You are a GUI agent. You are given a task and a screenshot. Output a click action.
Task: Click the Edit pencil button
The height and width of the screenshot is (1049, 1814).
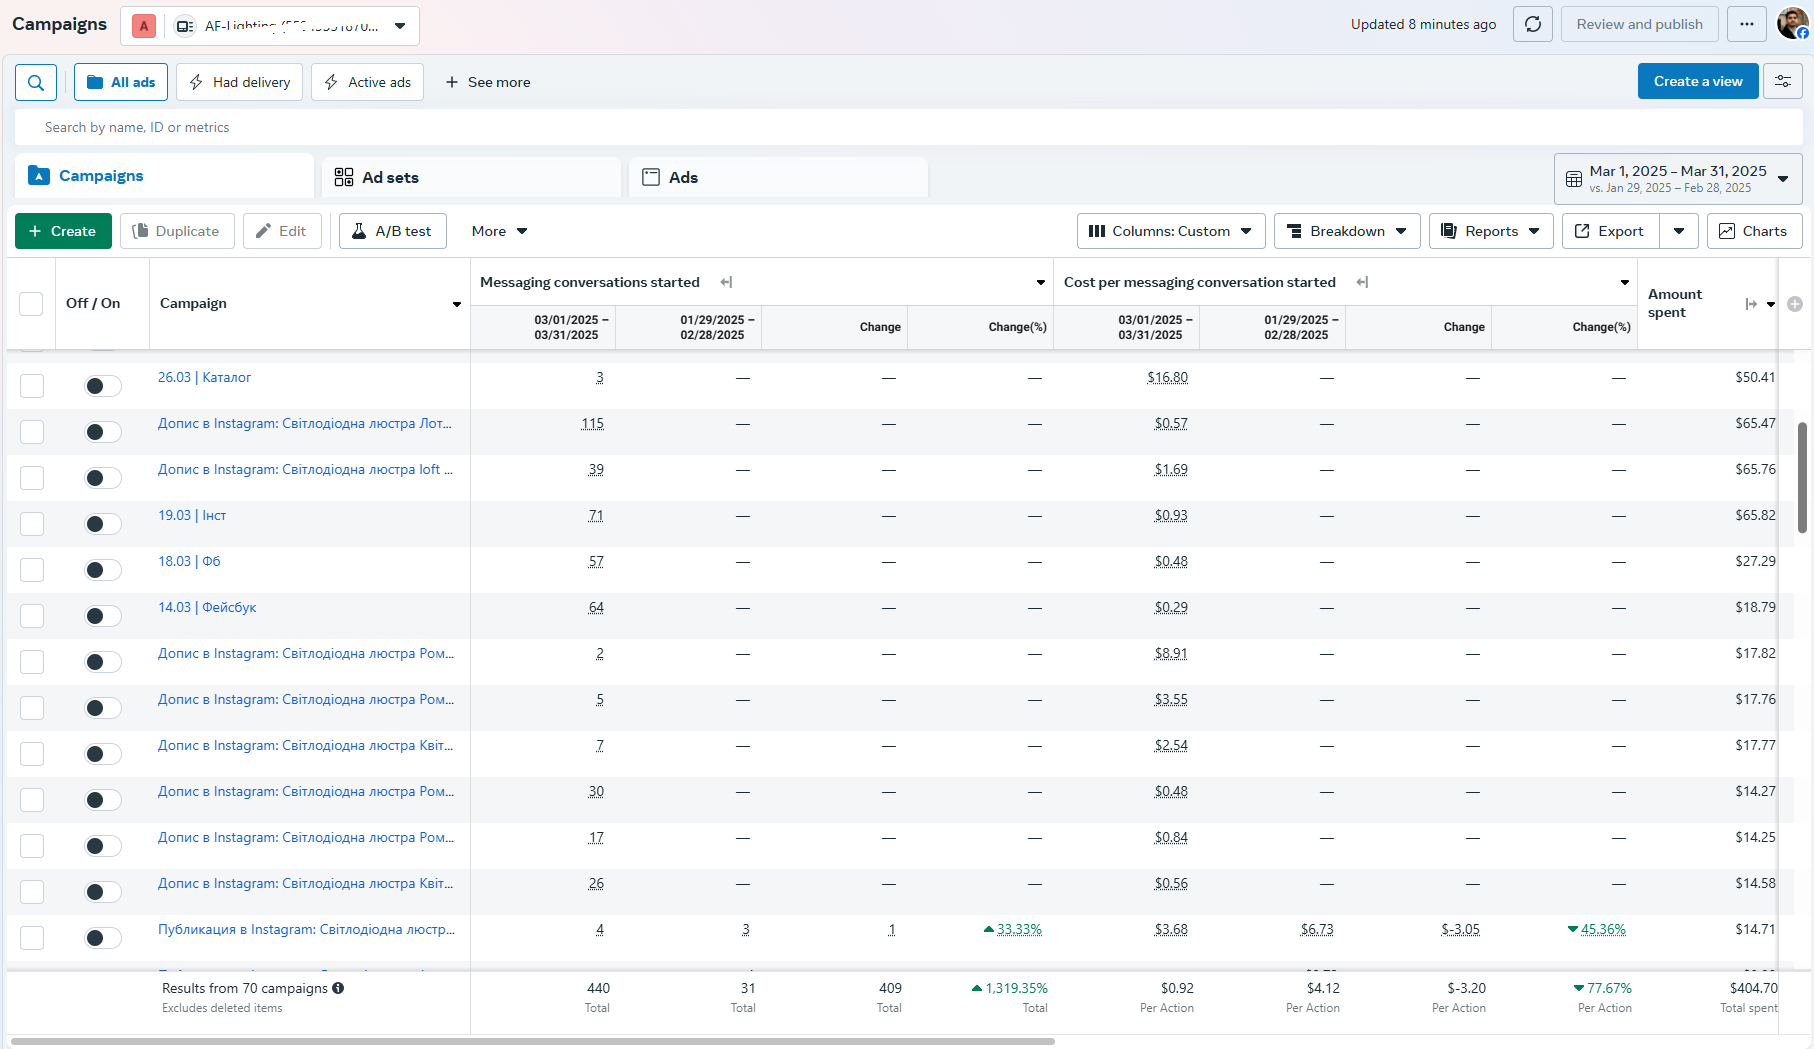[282, 231]
